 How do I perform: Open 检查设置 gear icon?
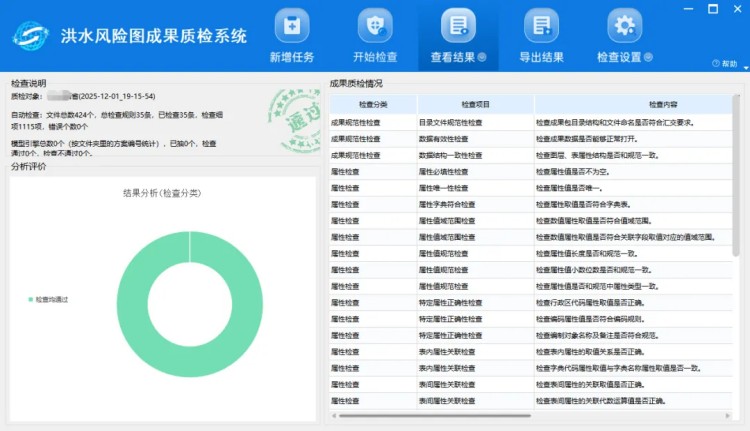tap(625, 25)
